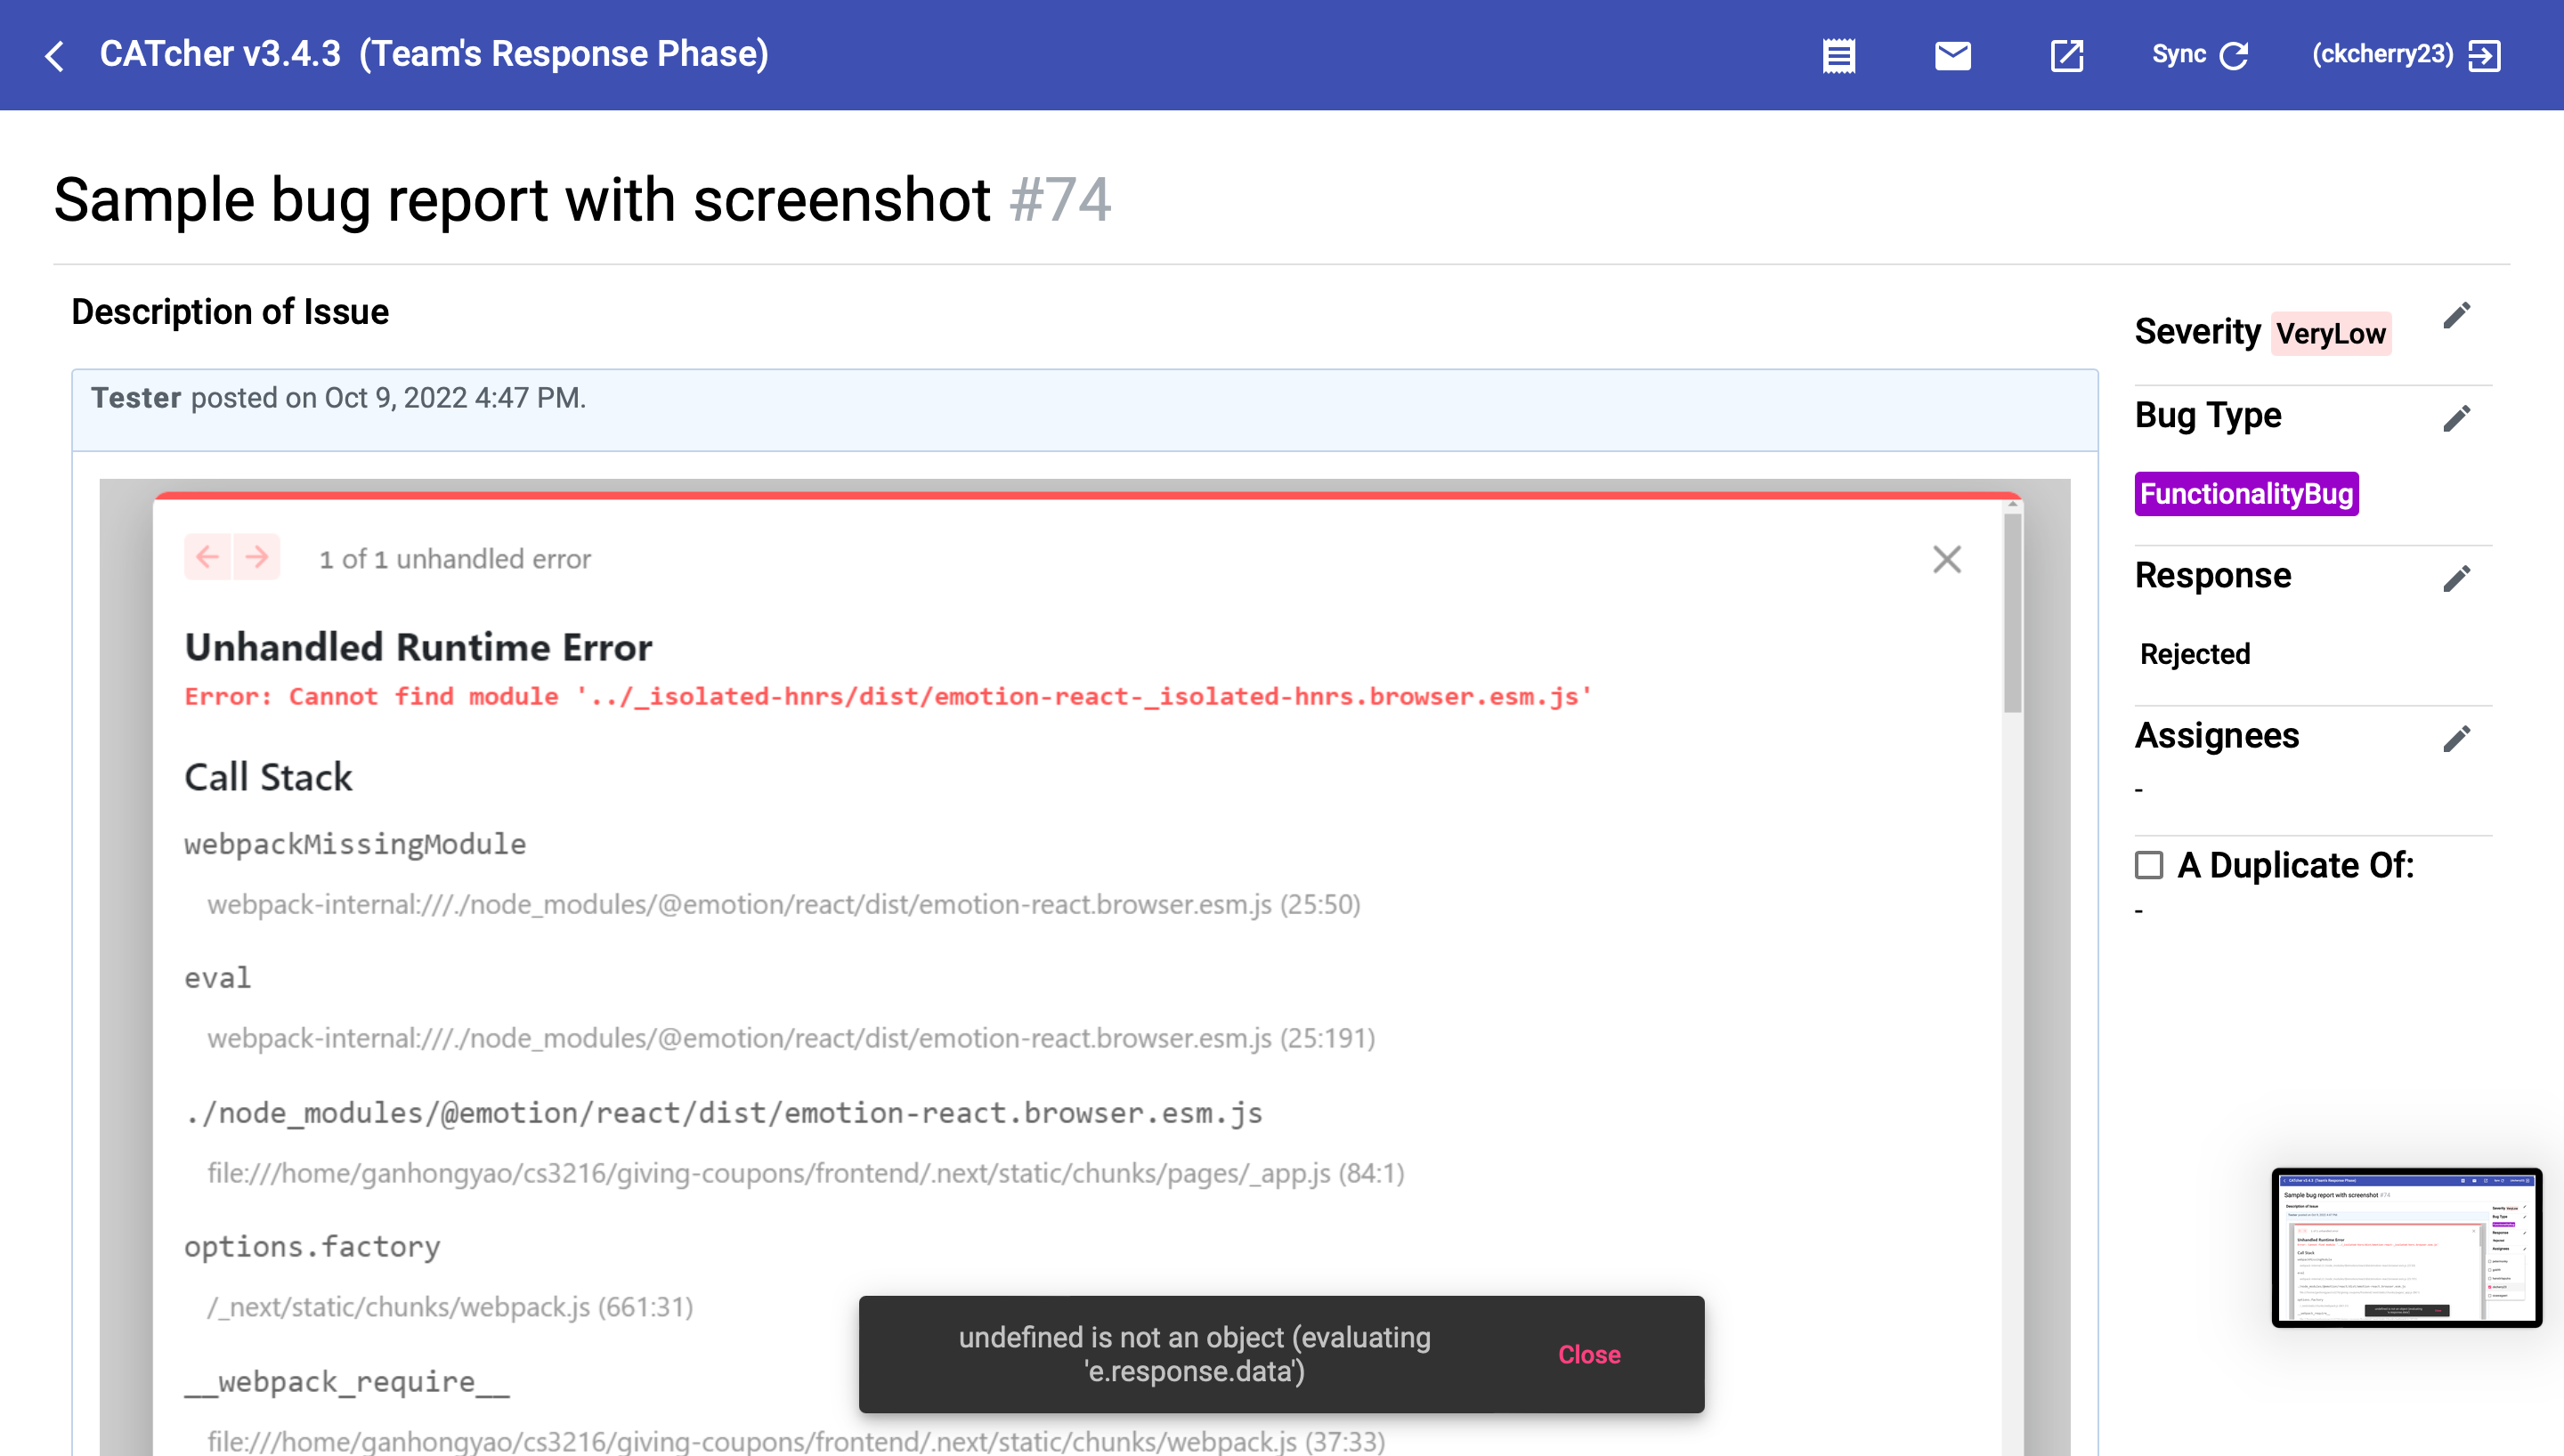Click the Rejected response text
This screenshot has width=2564, height=1456.
[x=2195, y=654]
